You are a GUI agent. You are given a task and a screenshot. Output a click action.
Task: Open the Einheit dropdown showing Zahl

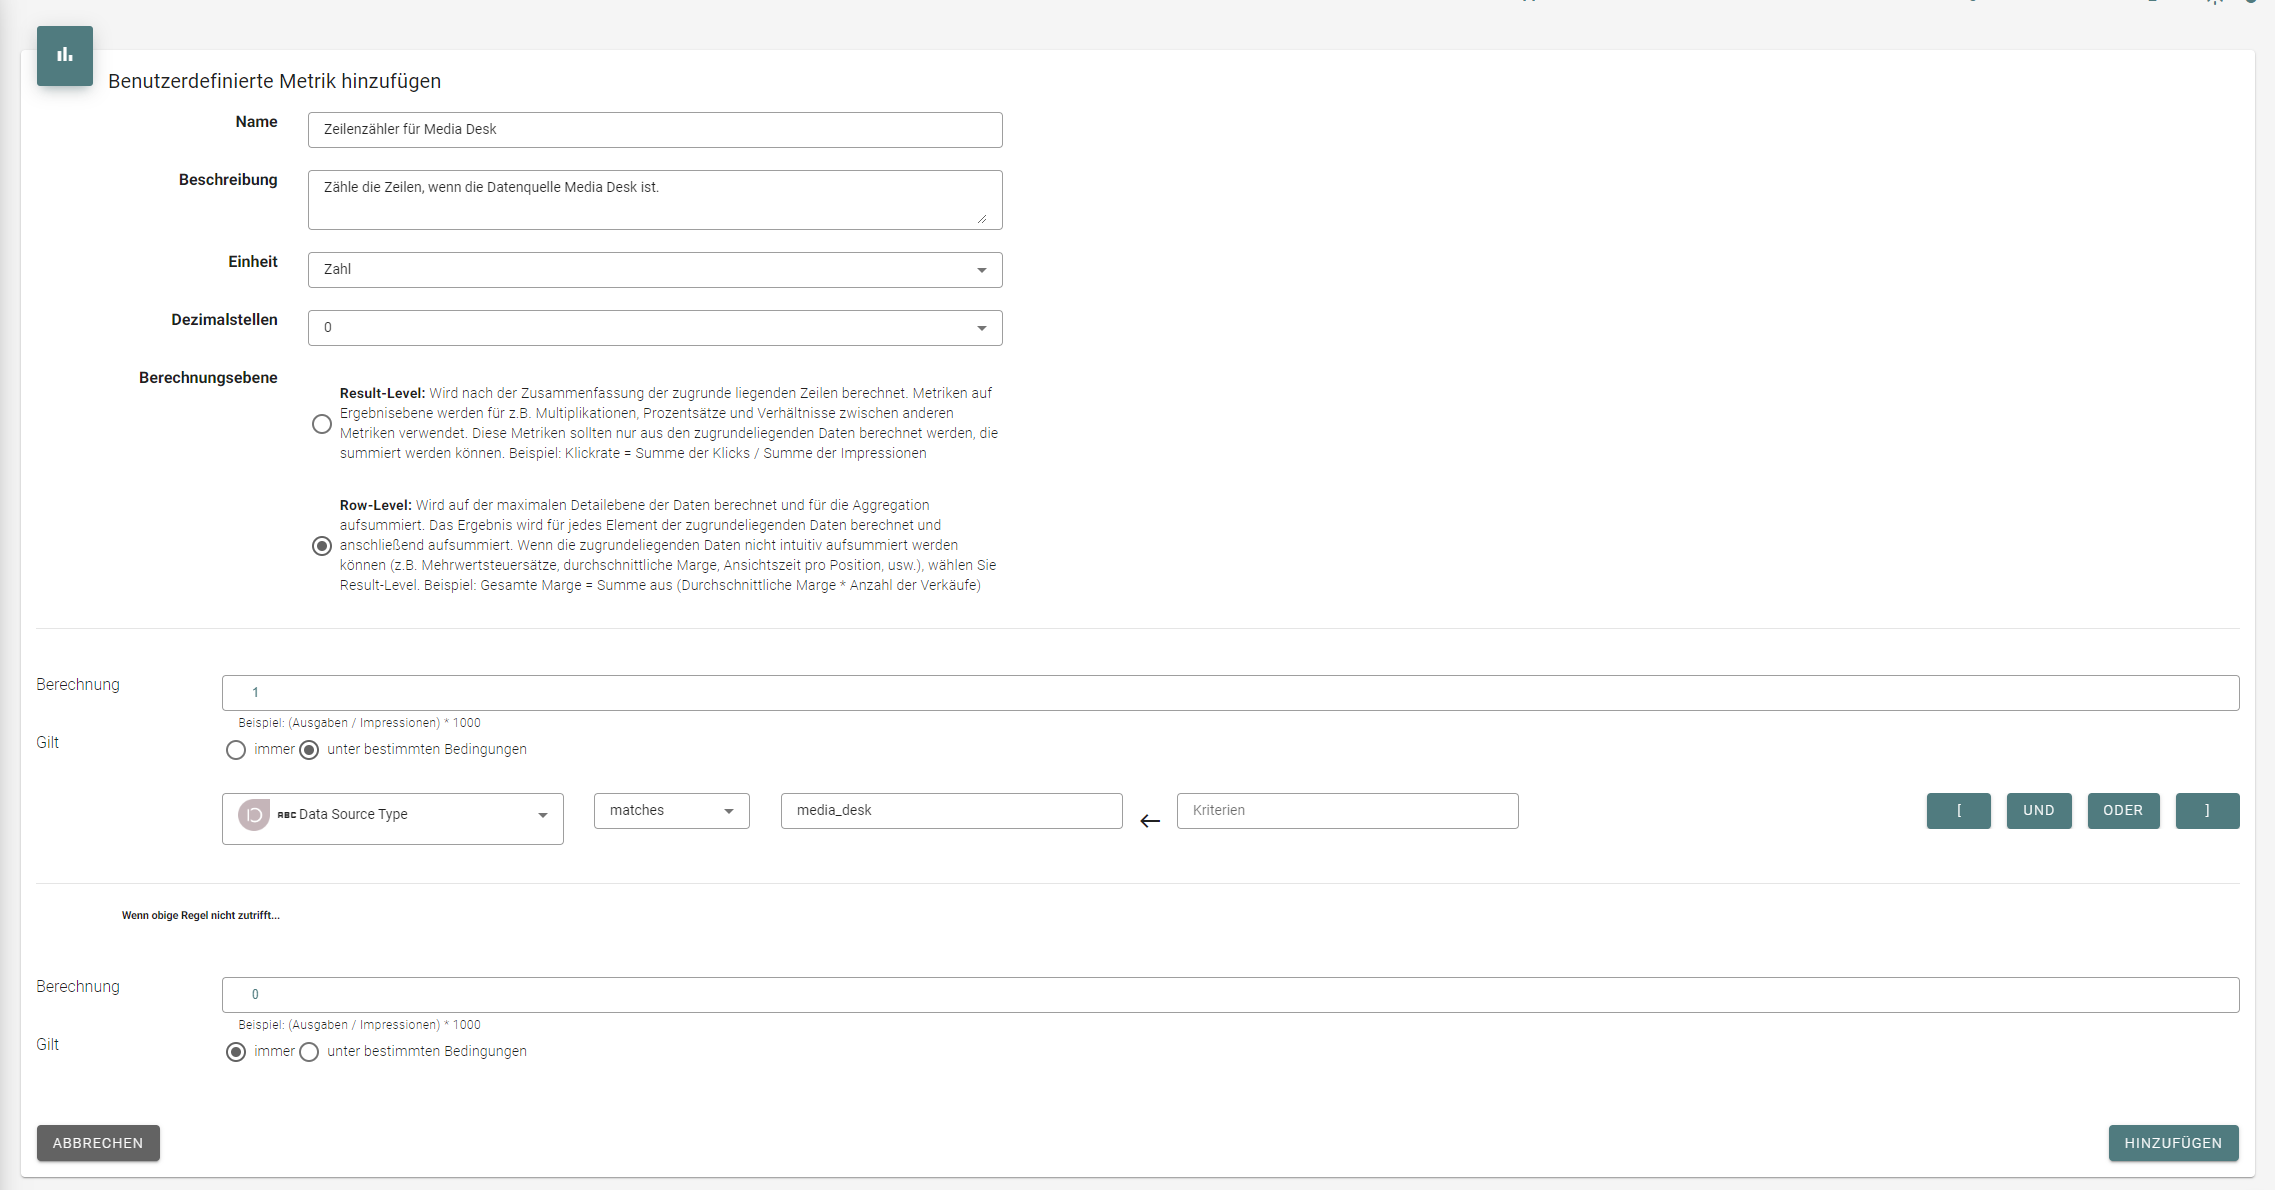pyautogui.click(x=655, y=270)
